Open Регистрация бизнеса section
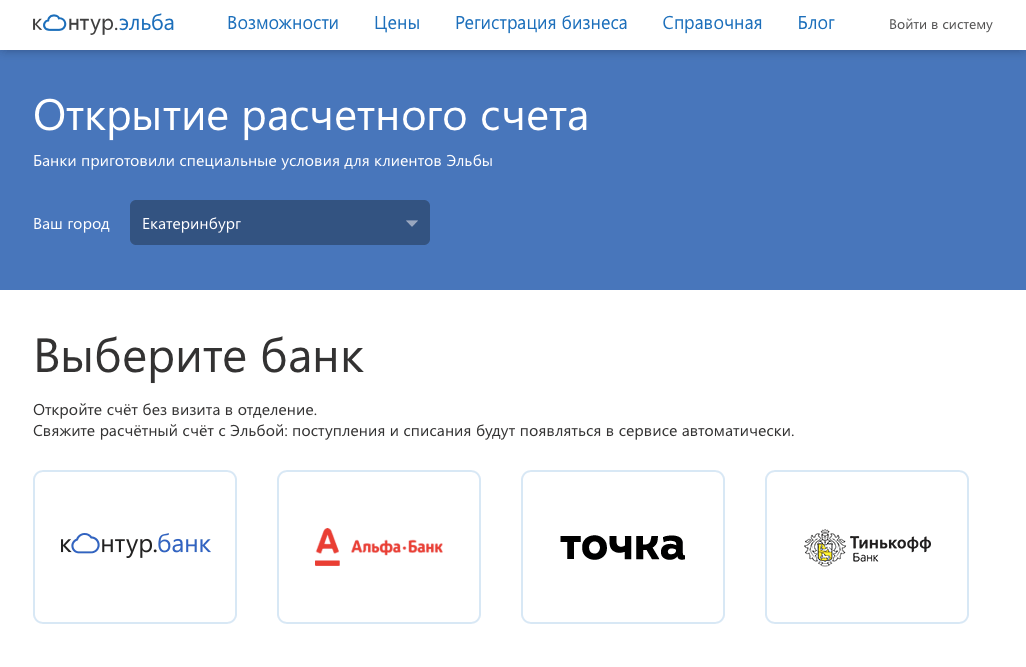The height and width of the screenshot is (667, 1026). [x=541, y=24]
